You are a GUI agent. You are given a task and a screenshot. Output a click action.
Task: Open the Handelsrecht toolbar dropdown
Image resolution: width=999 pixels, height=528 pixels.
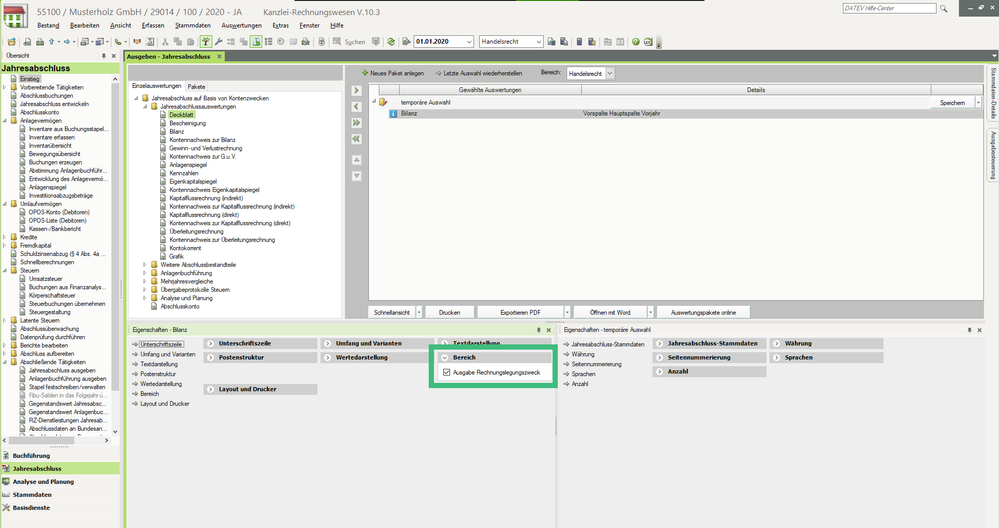538,41
